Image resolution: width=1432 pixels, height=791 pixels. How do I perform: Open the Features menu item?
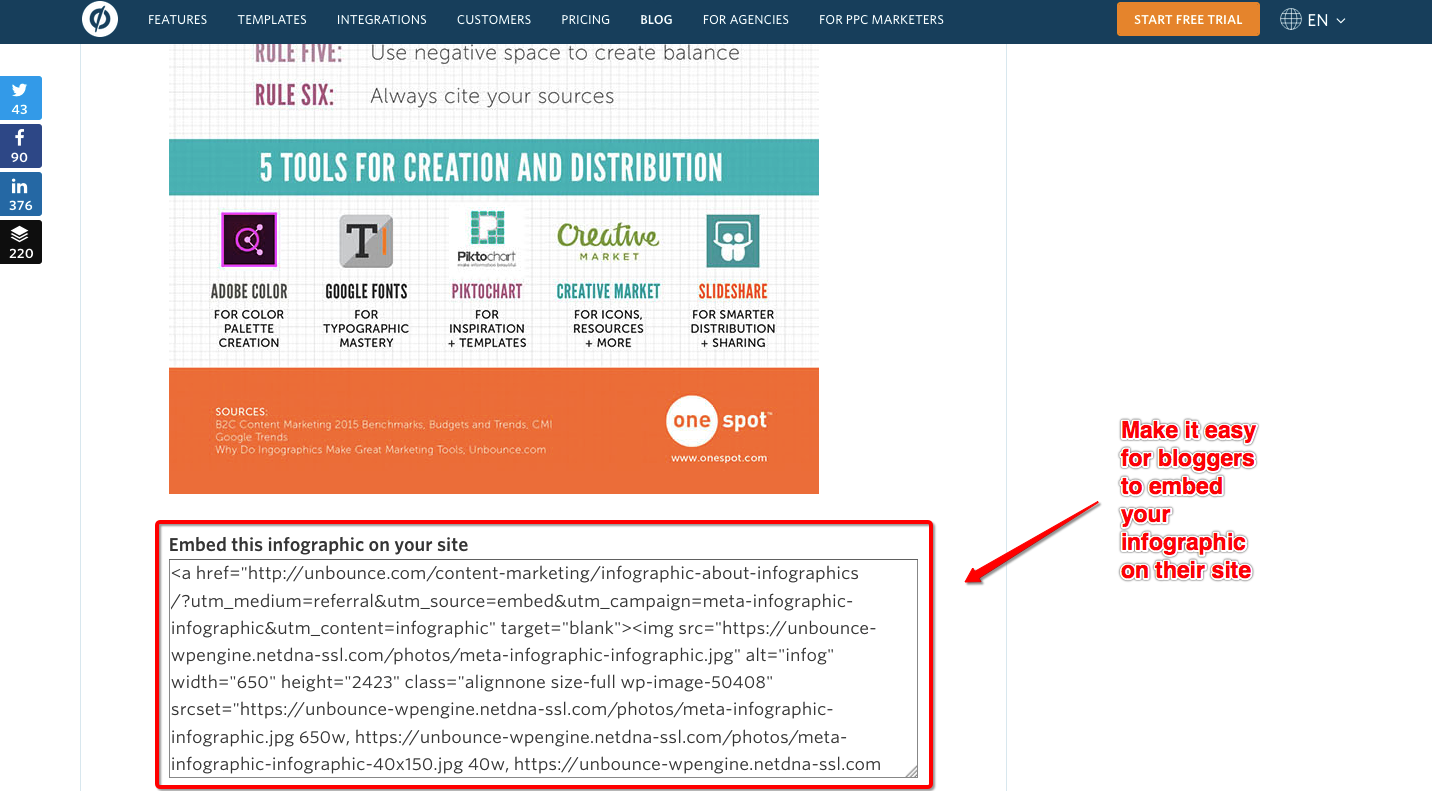178,19
